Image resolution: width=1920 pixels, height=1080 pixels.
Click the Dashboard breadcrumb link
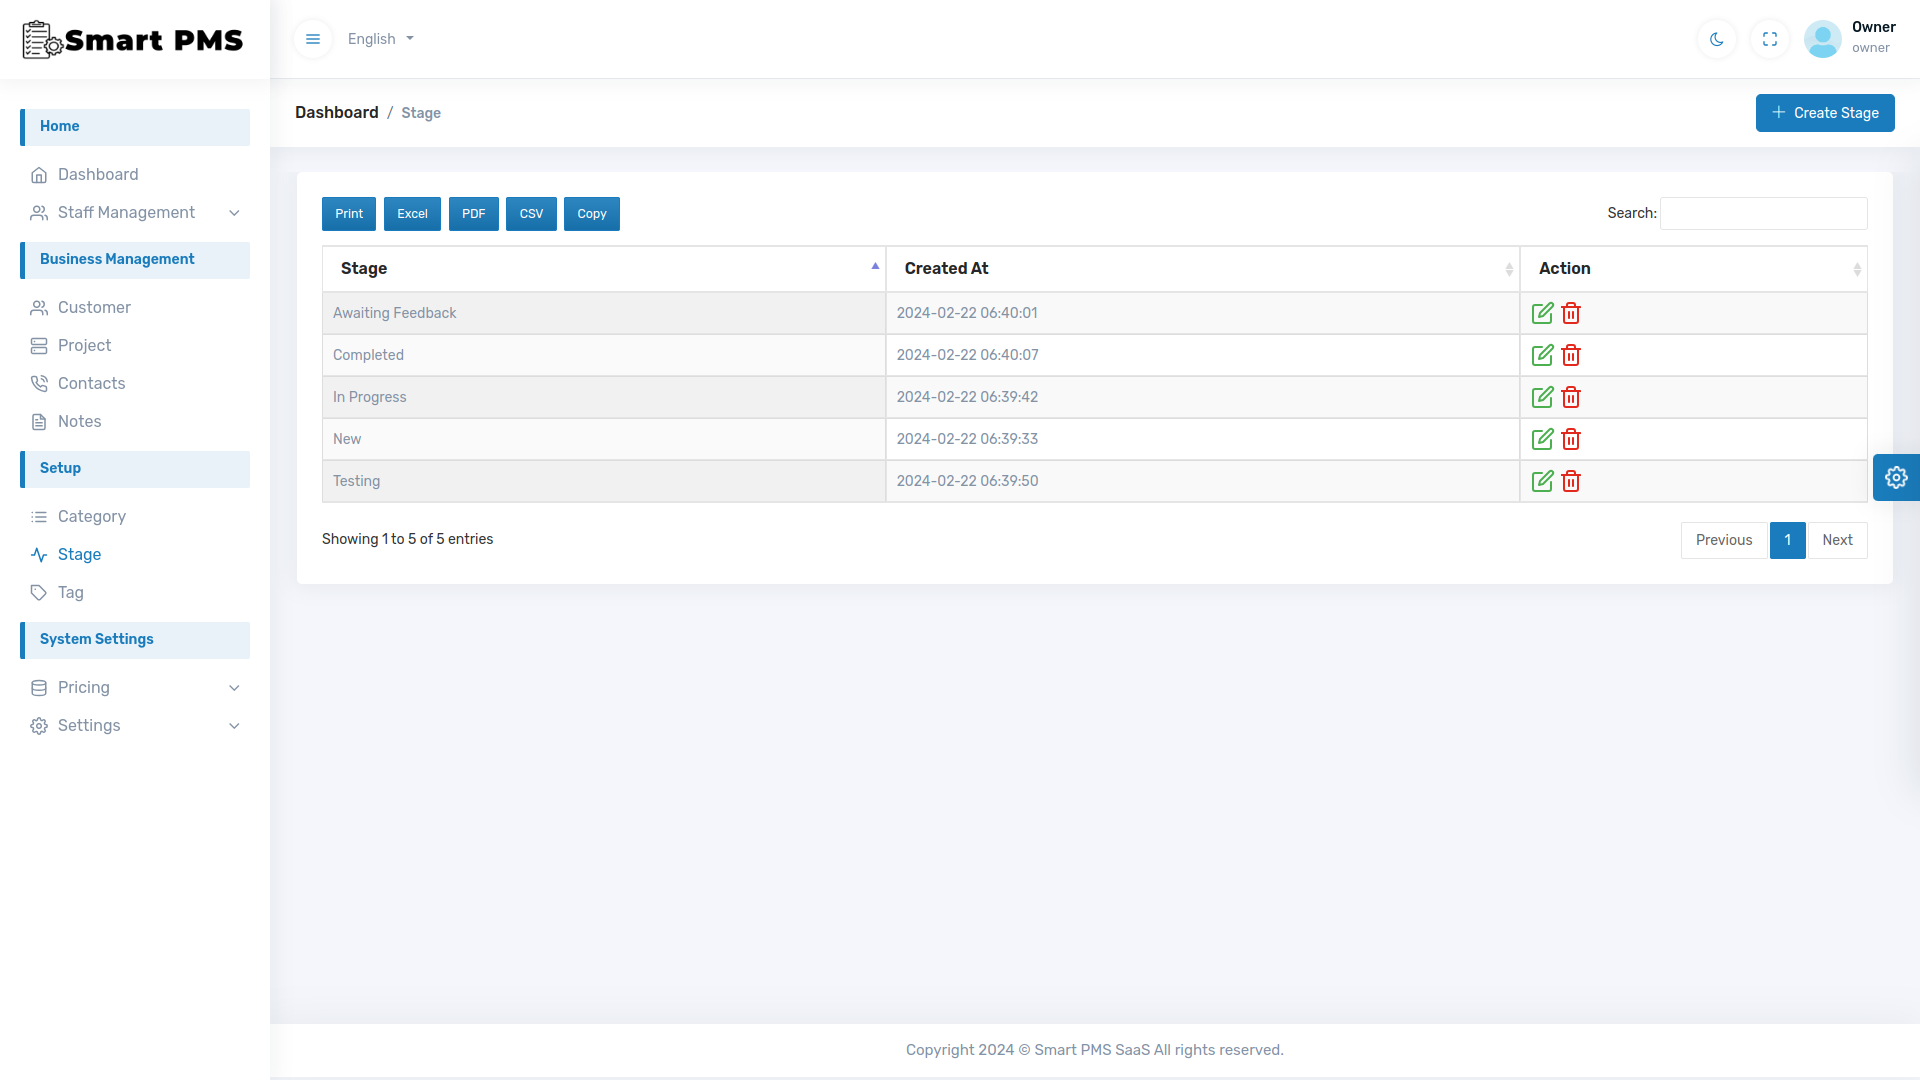point(336,112)
